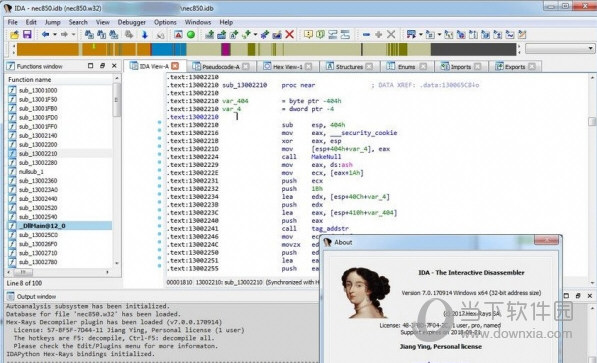
Task: Close the Functions window panel
Action: (x=114, y=66)
